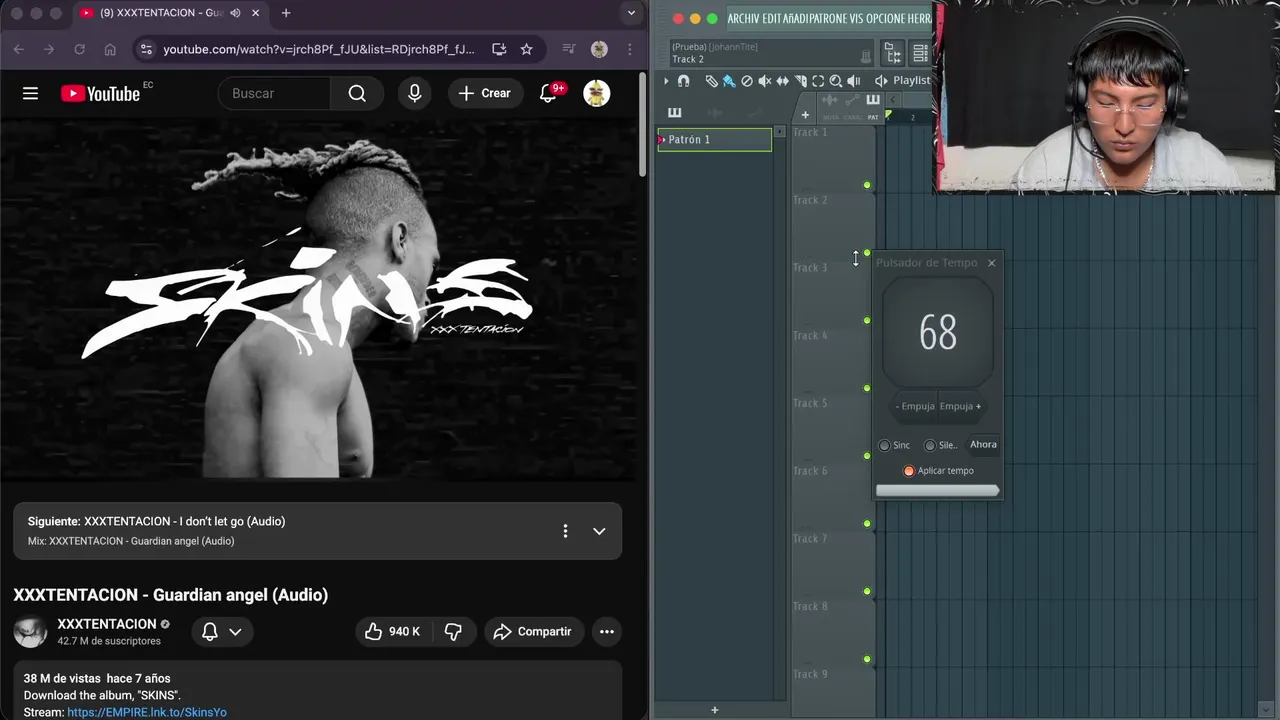Open YouTube notifications bell

pos(548,93)
